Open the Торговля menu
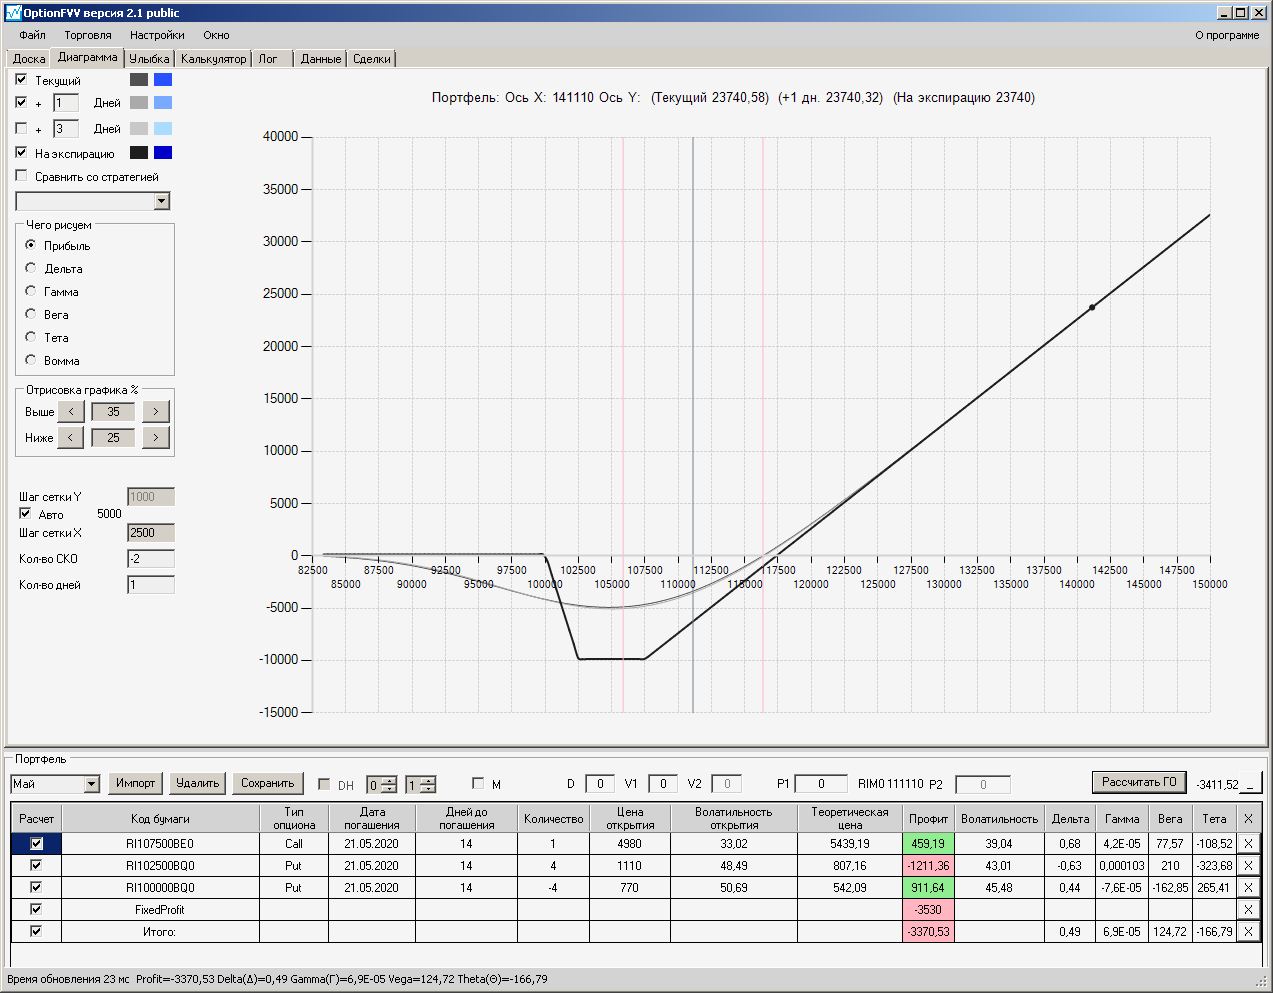The height and width of the screenshot is (993, 1273). (x=88, y=35)
